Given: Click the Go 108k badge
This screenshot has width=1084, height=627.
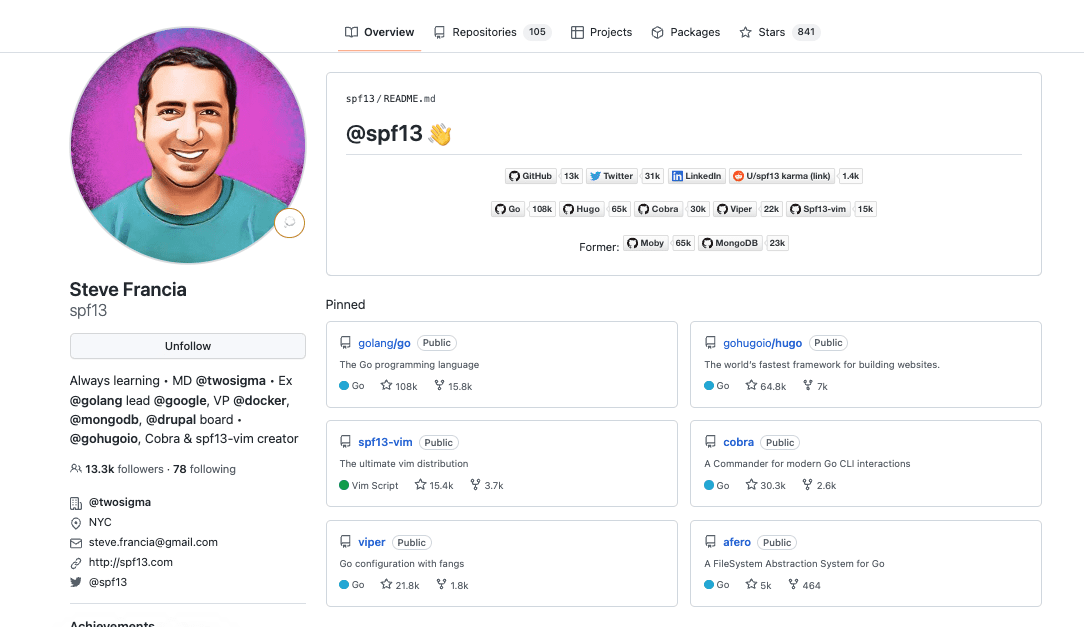Looking at the screenshot, I should tap(523, 209).
